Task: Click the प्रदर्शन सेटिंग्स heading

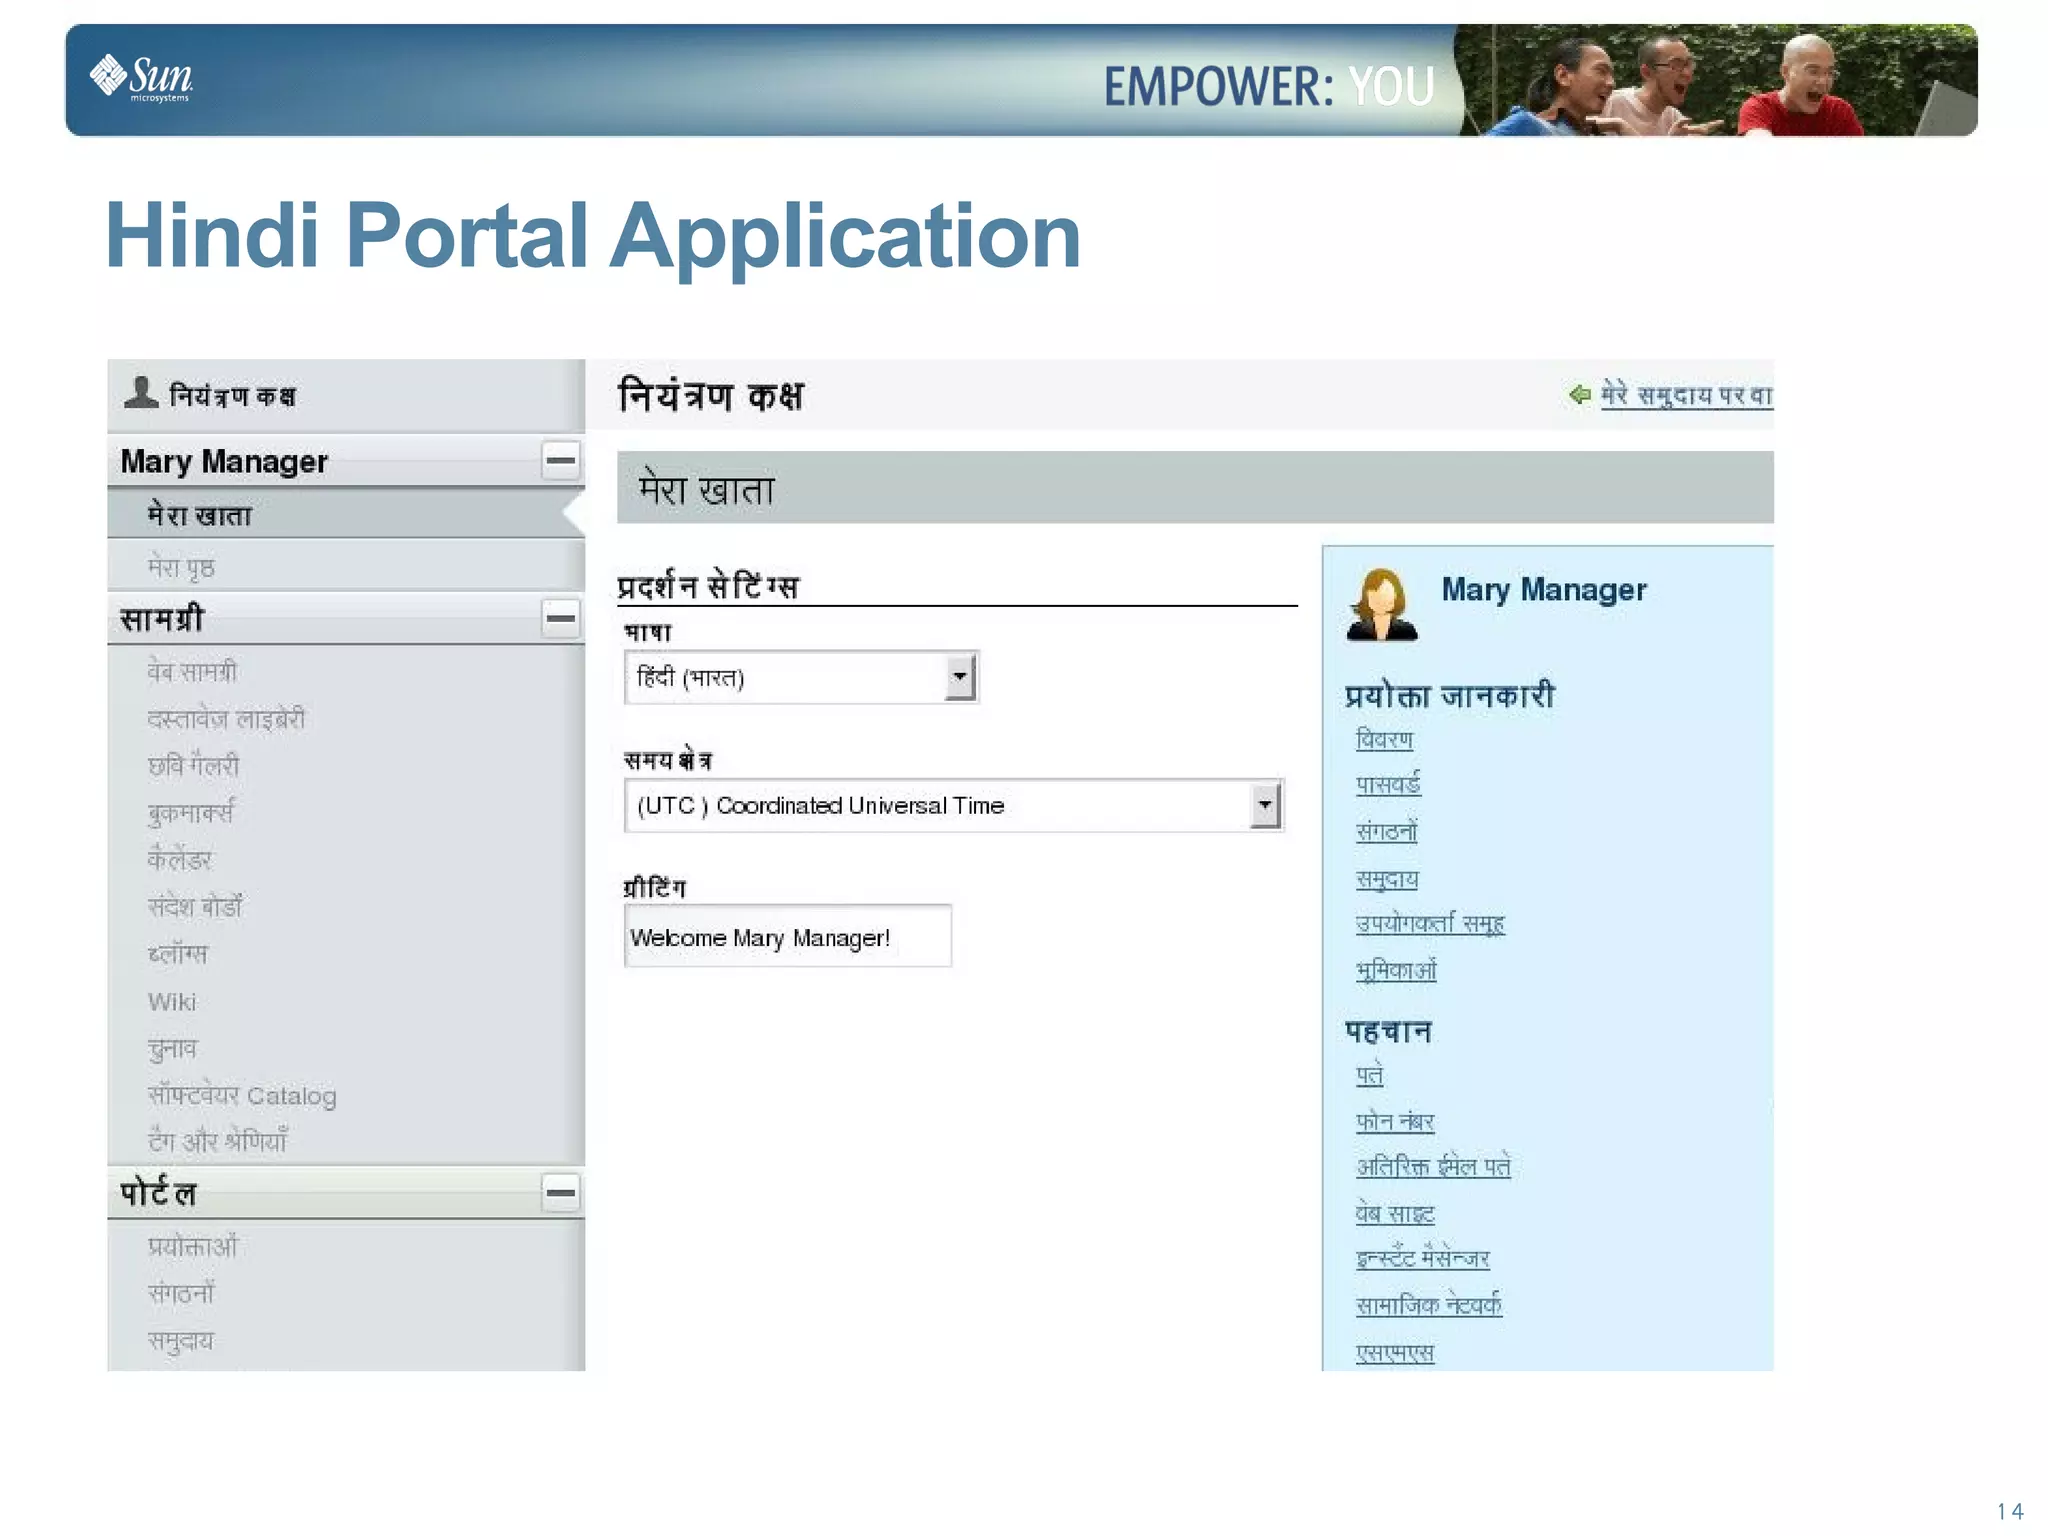Action: pos(708,586)
